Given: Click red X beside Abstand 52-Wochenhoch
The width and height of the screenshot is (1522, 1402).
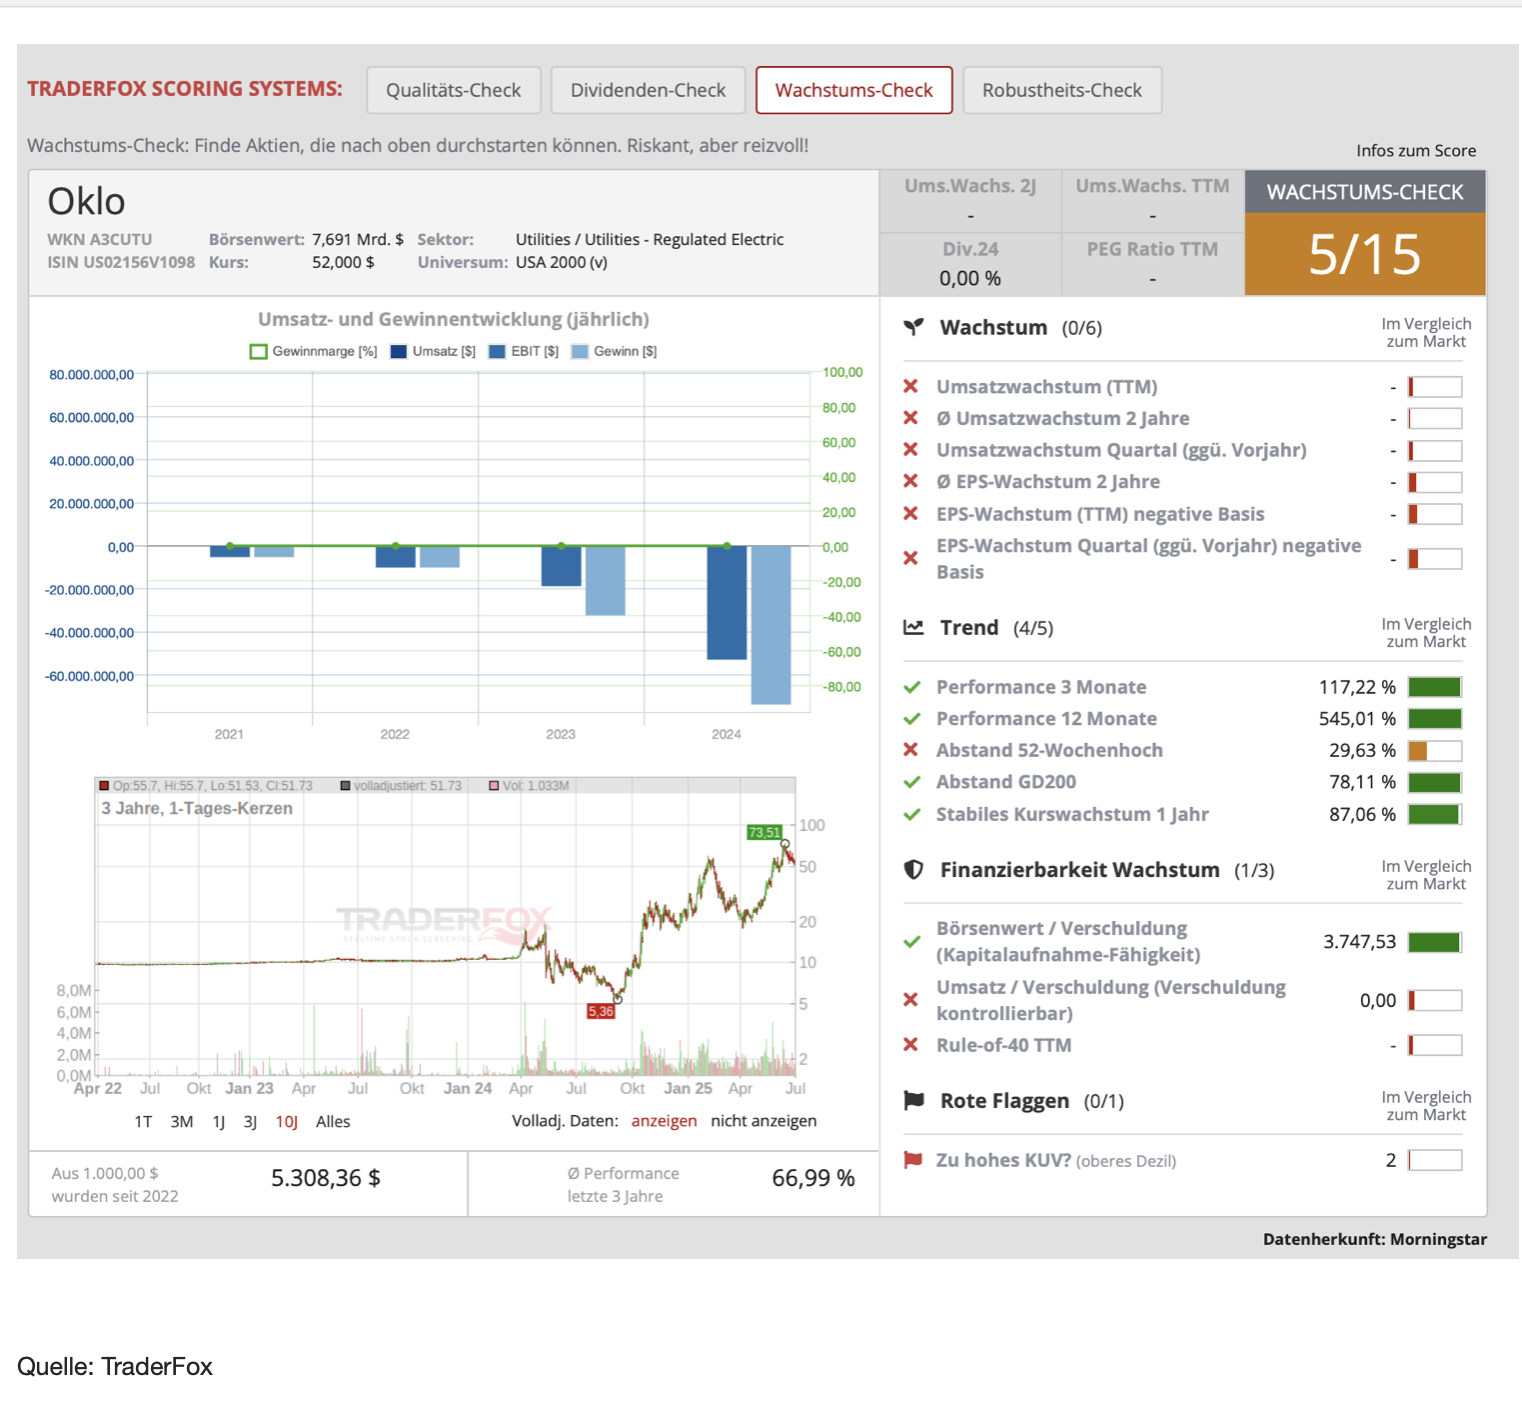Looking at the screenshot, I should tap(911, 750).
